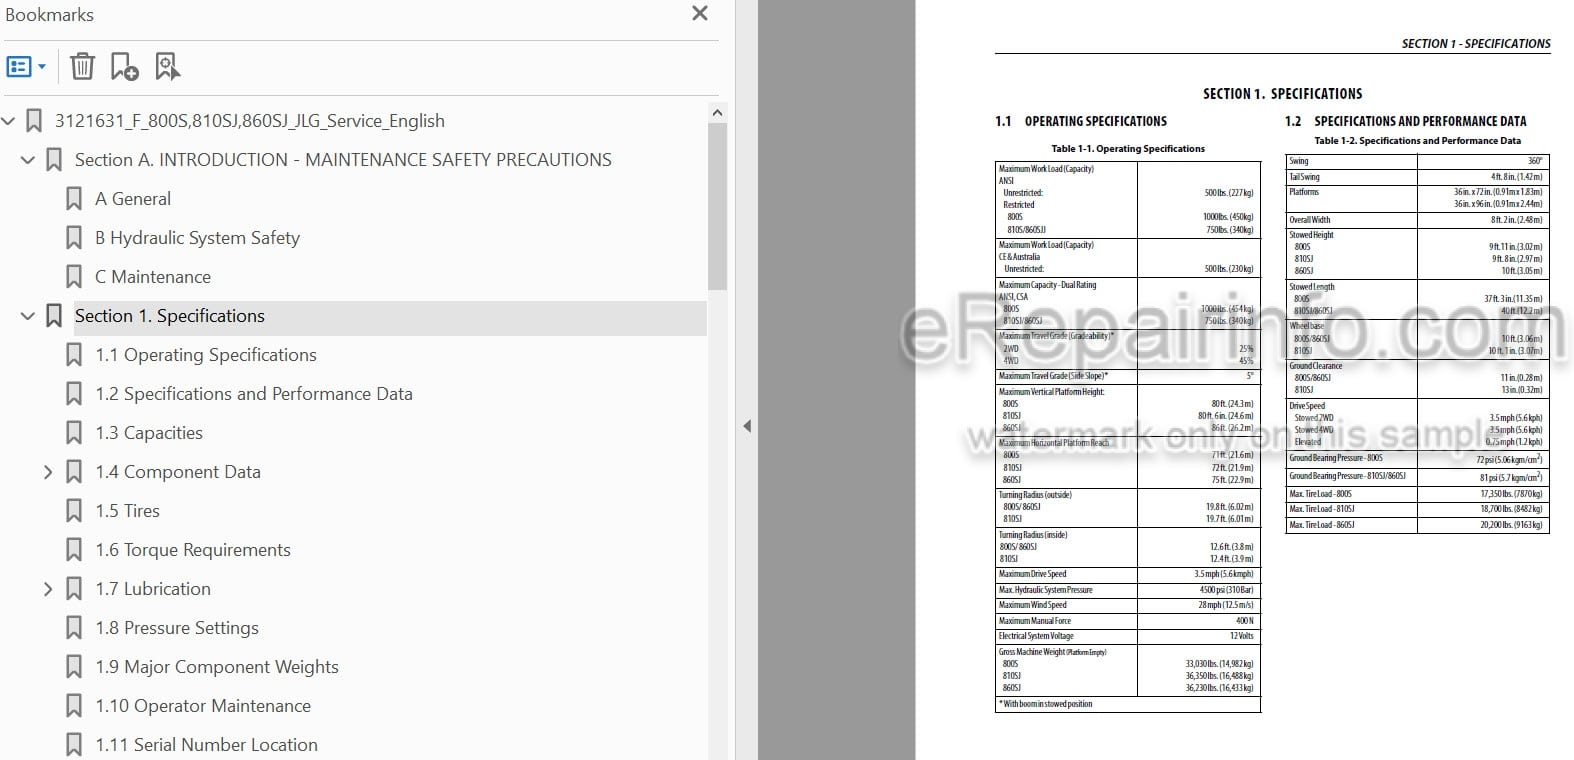Expand the 1.7 Lubrication bookmark

click(x=48, y=589)
